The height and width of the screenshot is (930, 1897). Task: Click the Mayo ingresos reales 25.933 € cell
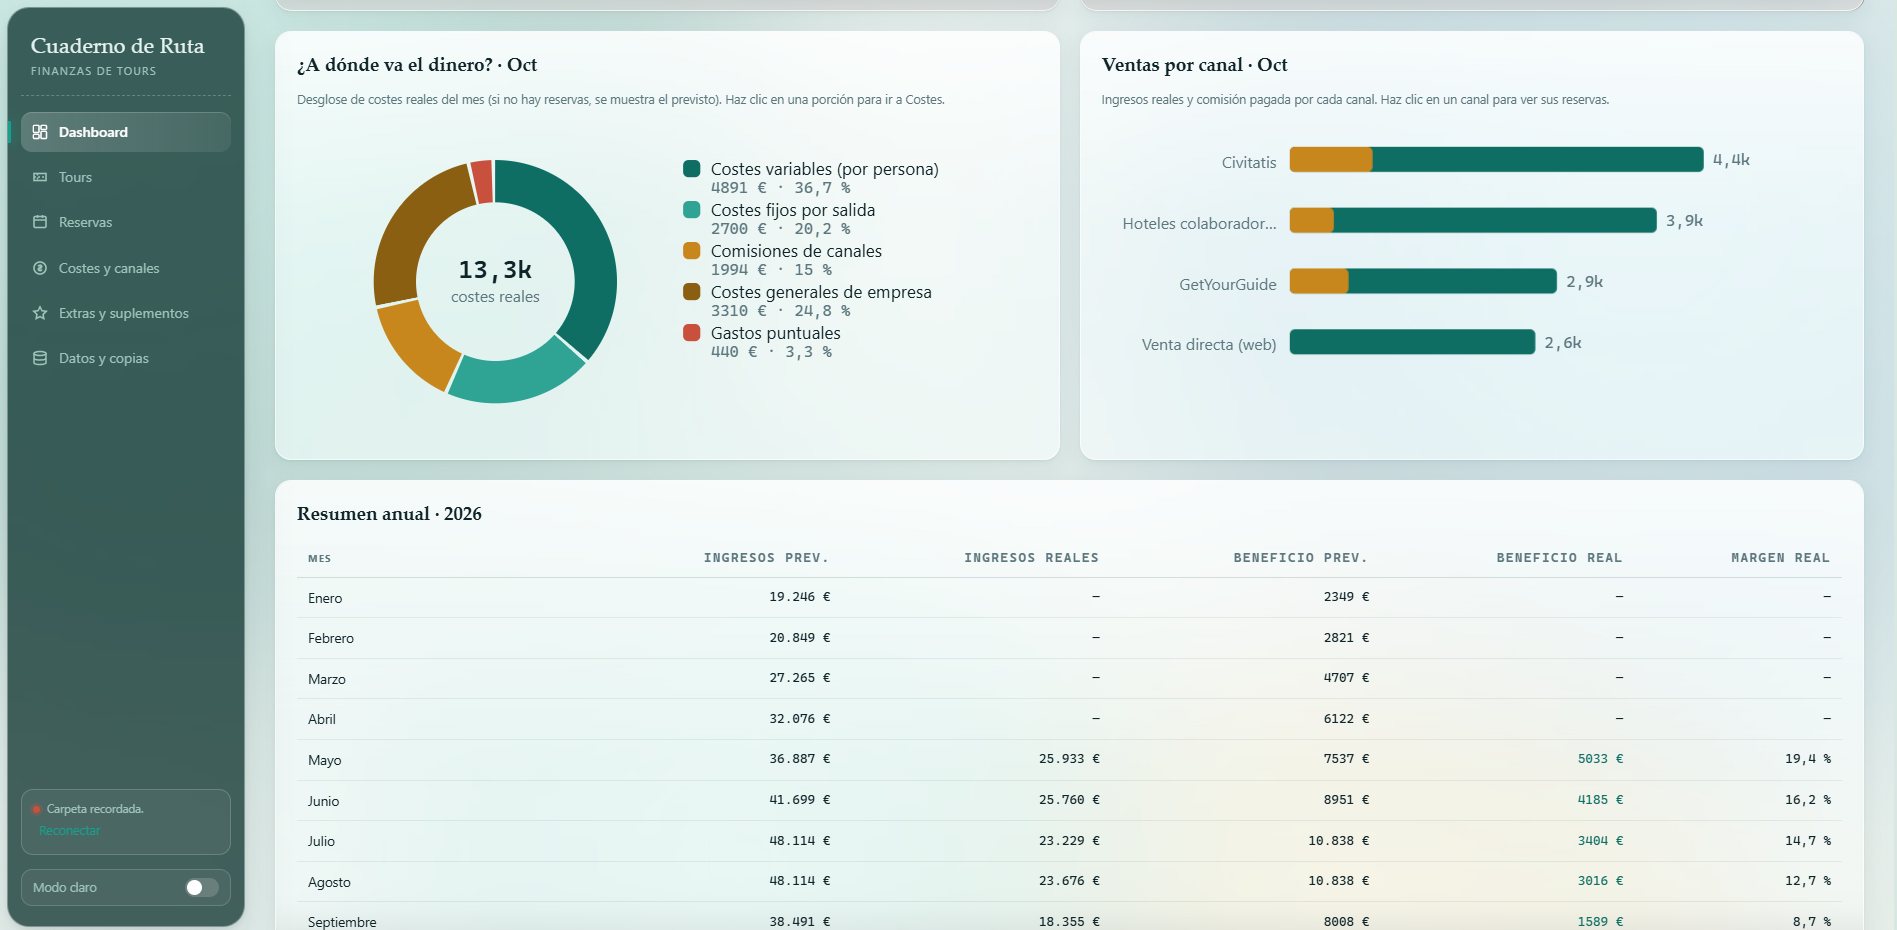pos(1069,759)
